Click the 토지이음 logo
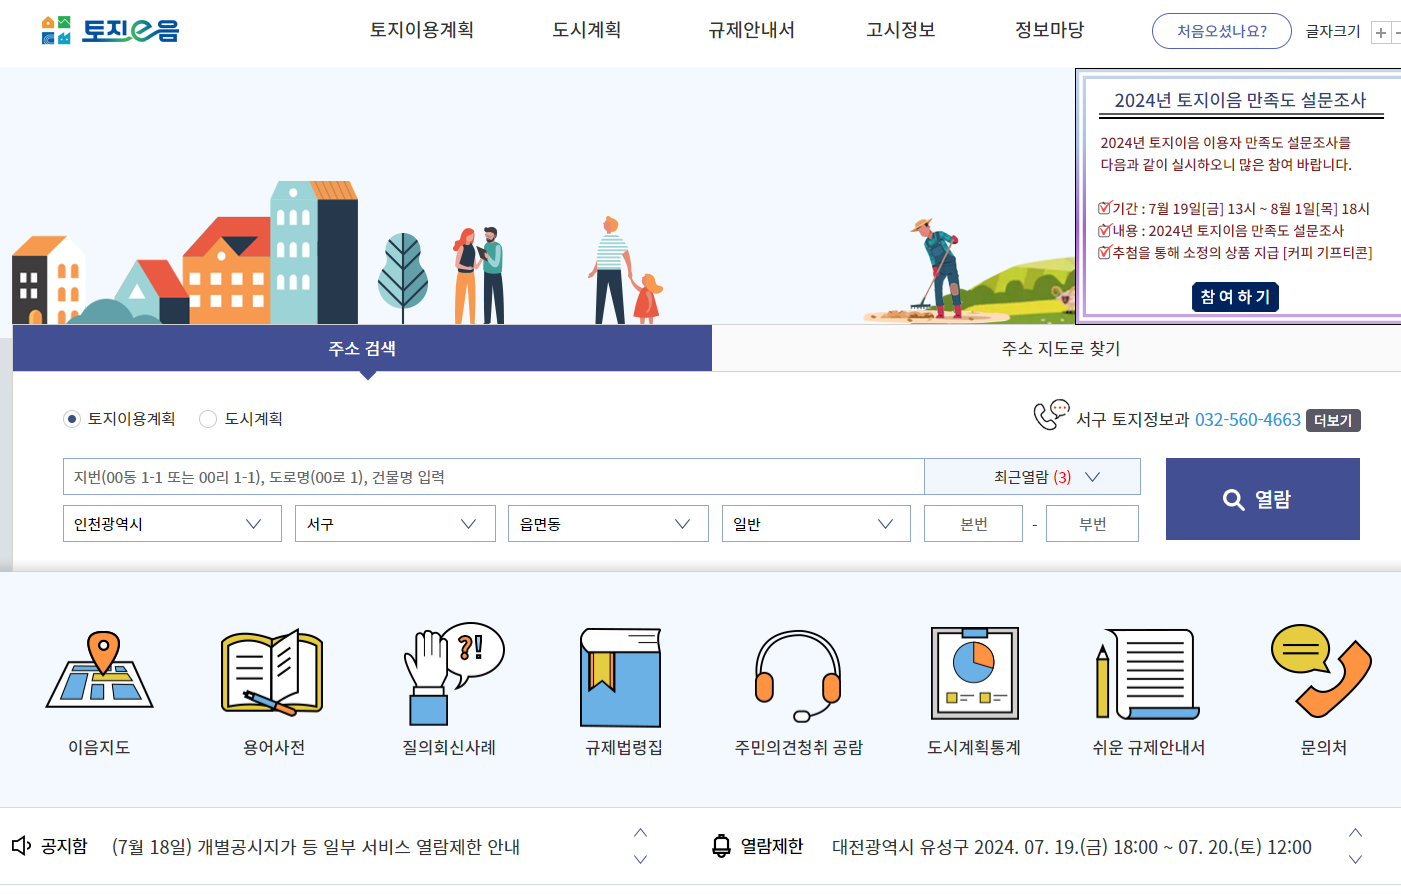The width and height of the screenshot is (1401, 894). pos(110,30)
